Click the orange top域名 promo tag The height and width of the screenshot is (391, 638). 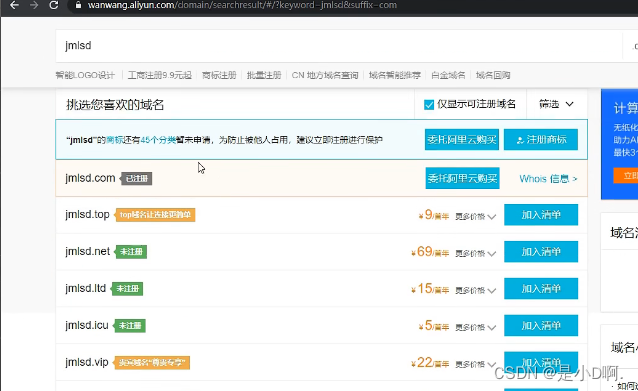coord(155,214)
